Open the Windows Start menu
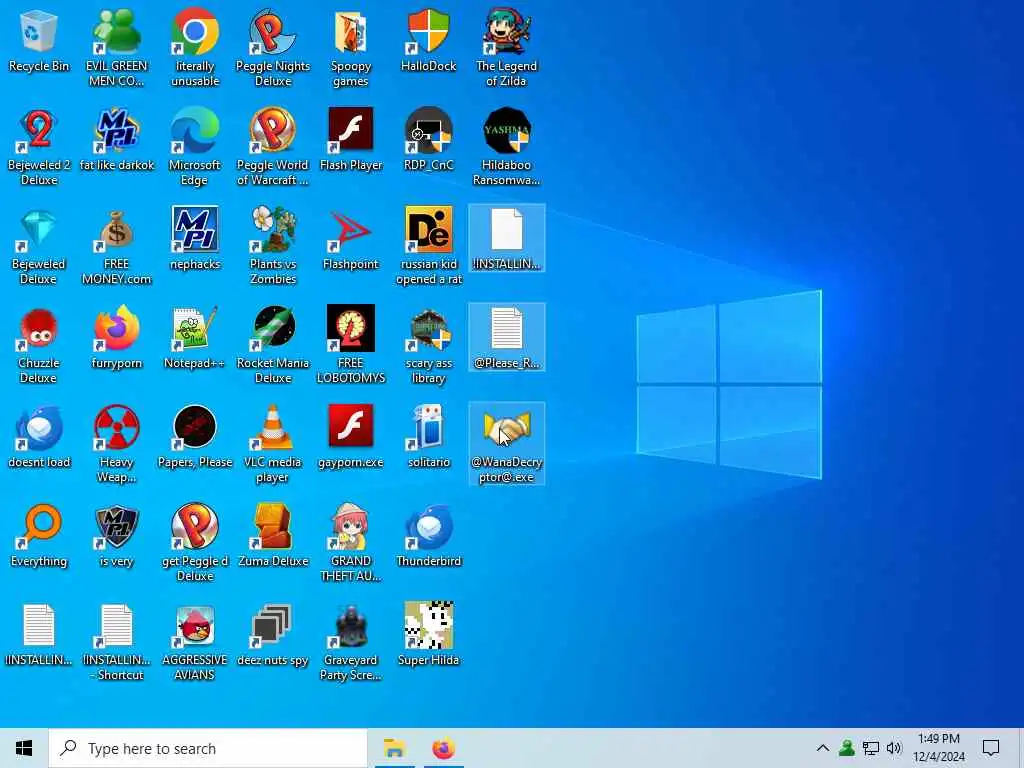Viewport: 1024px width, 768px height. [x=24, y=748]
